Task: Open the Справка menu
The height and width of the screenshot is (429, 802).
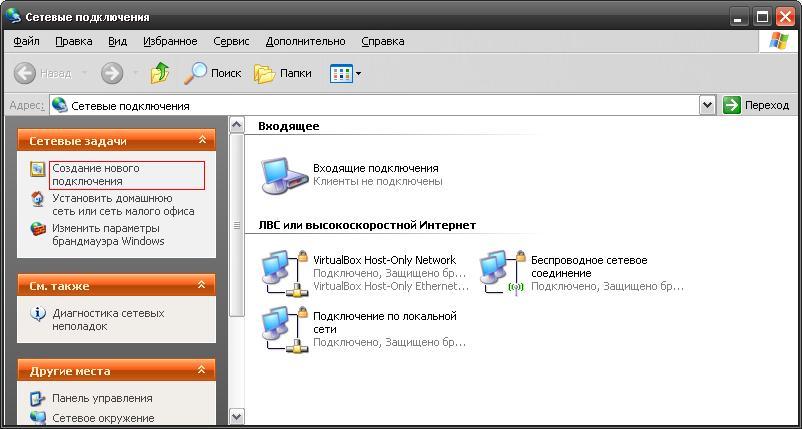Action: (x=383, y=41)
